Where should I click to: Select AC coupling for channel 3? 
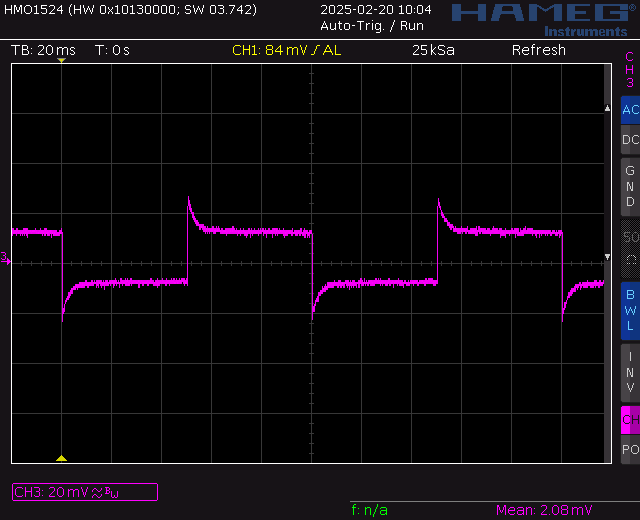click(x=629, y=109)
